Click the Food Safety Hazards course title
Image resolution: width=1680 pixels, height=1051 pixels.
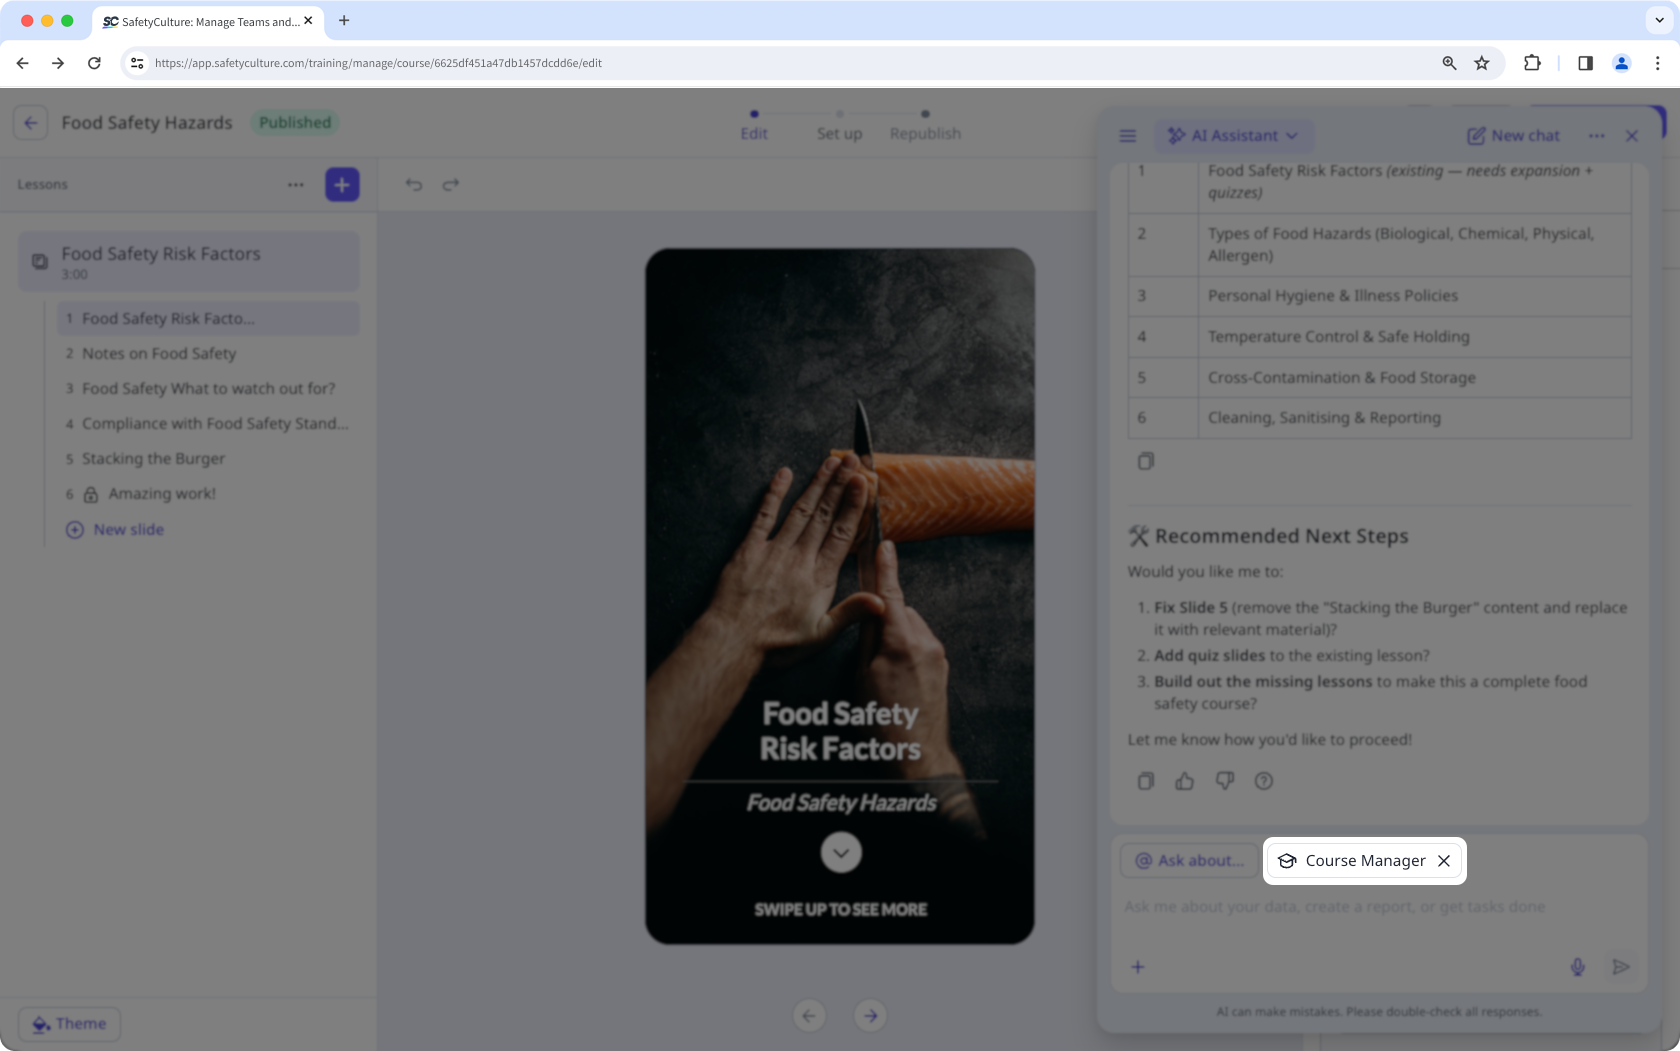pos(147,123)
